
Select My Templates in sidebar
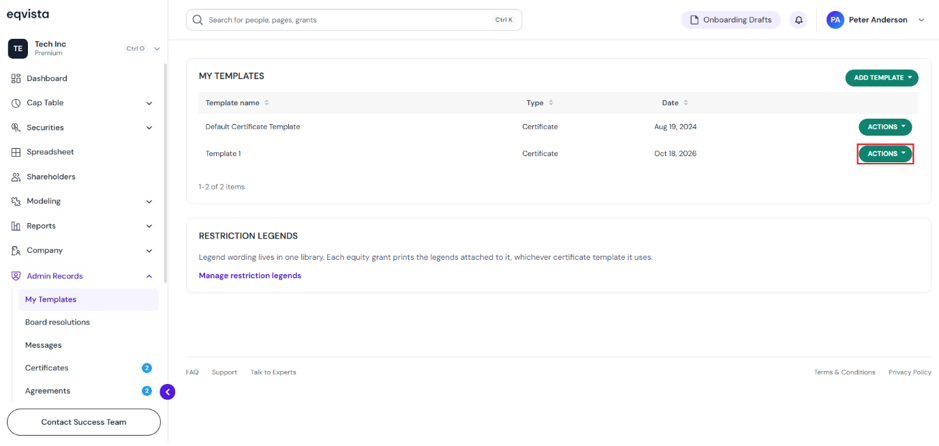pyautogui.click(x=88, y=299)
